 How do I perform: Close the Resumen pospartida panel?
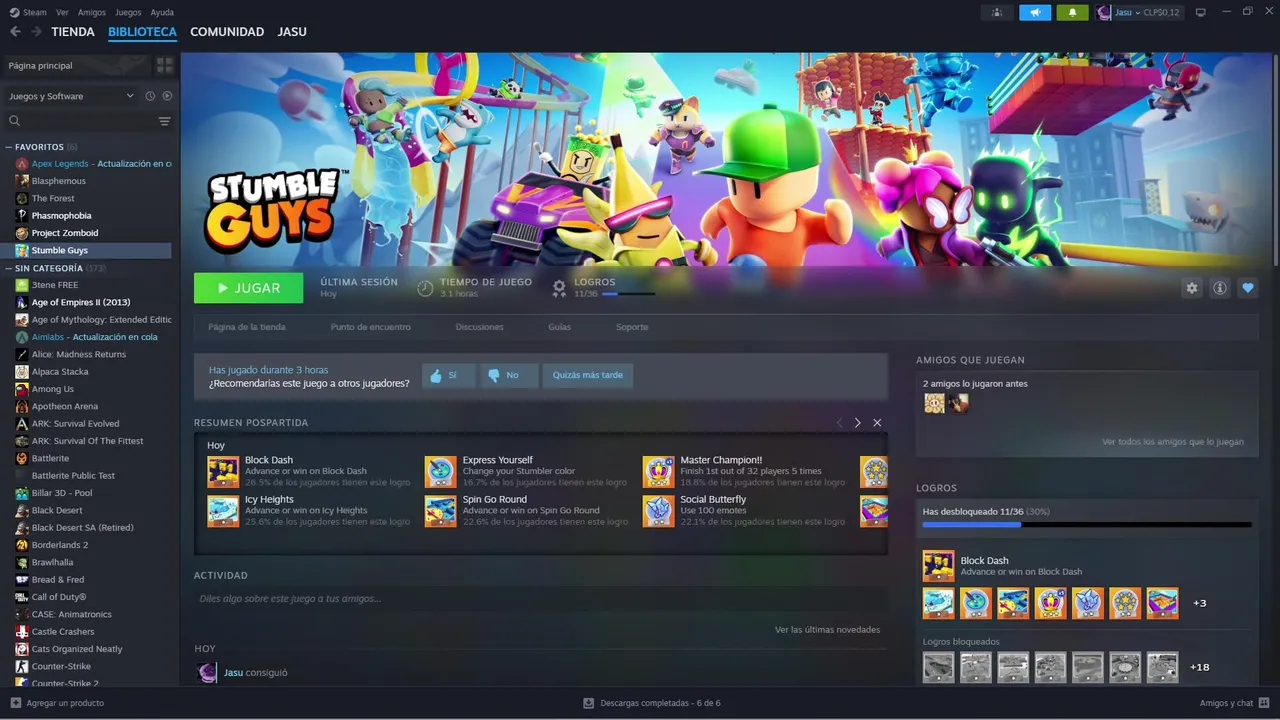point(877,423)
